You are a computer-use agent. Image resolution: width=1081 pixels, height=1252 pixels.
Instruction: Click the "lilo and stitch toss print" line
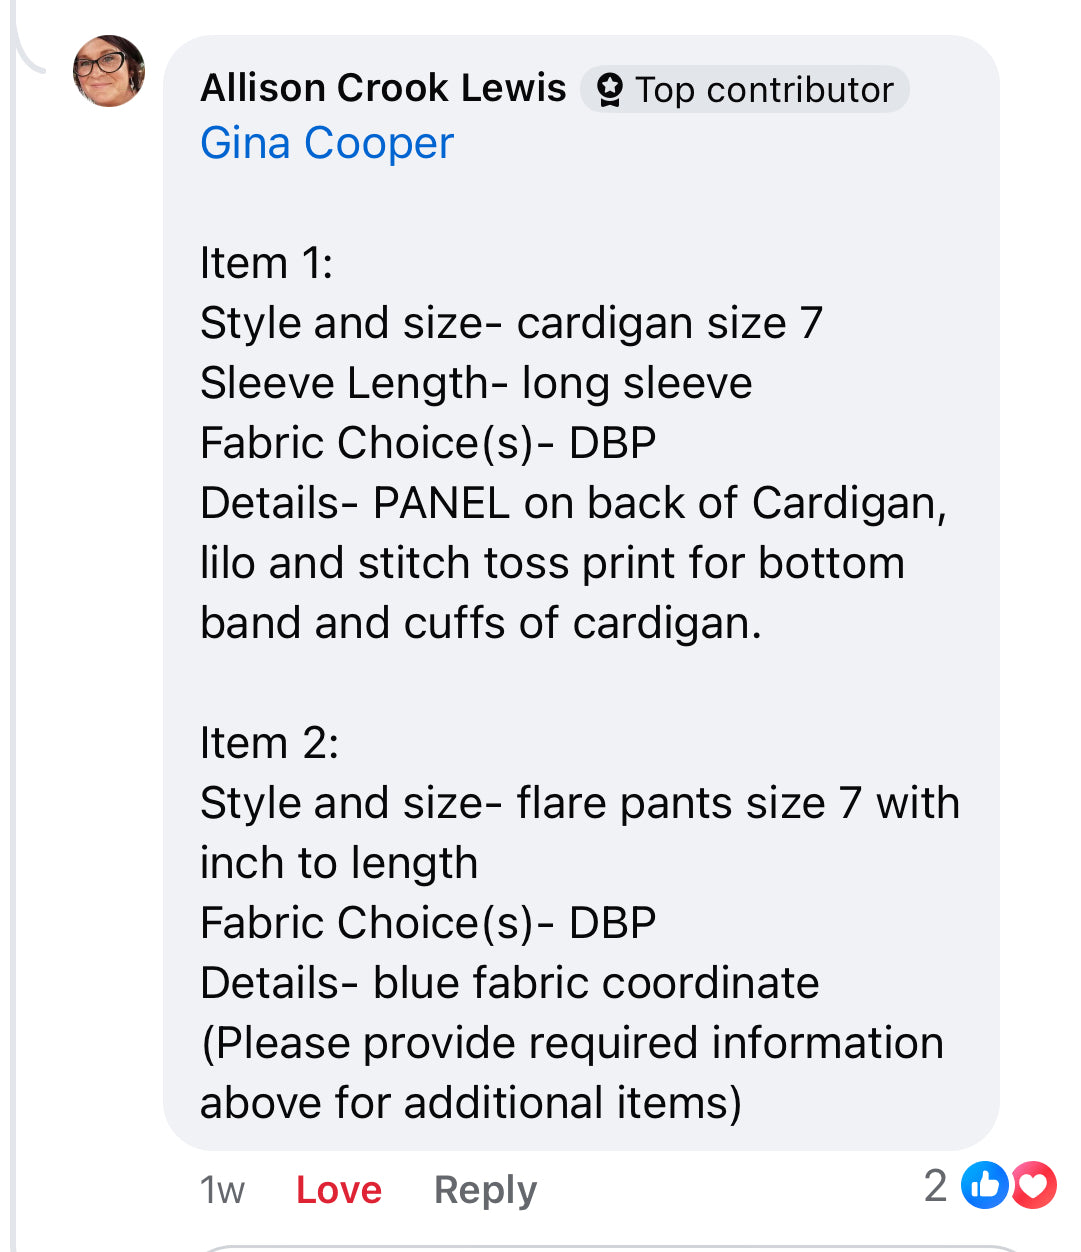click(552, 563)
